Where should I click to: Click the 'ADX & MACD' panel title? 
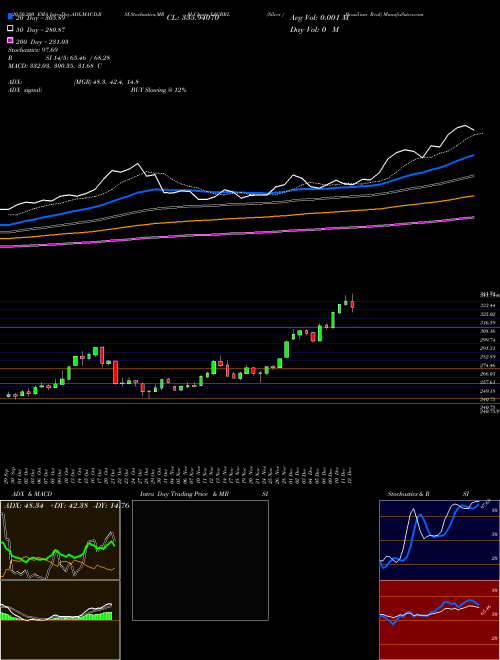click(x=32, y=494)
